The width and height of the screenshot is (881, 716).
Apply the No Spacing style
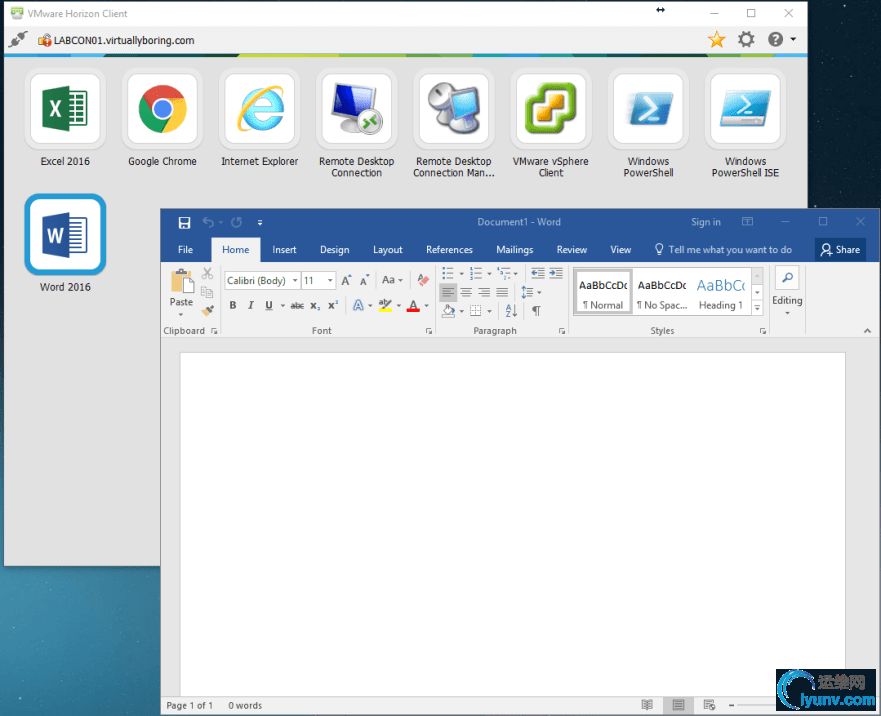click(x=662, y=293)
